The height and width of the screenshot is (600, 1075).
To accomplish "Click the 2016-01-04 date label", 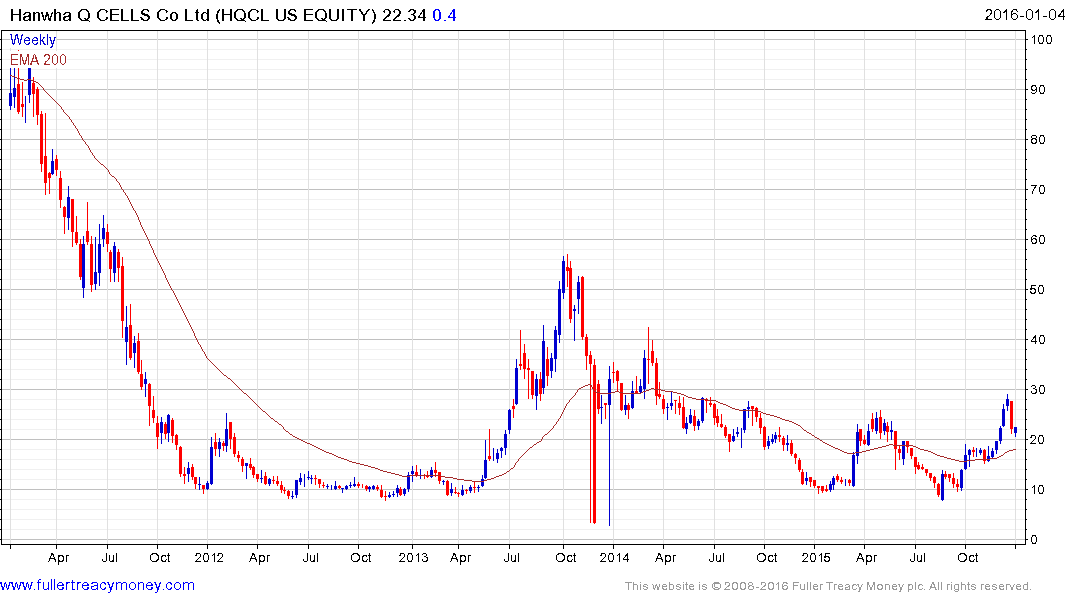I will tap(1024, 14).
